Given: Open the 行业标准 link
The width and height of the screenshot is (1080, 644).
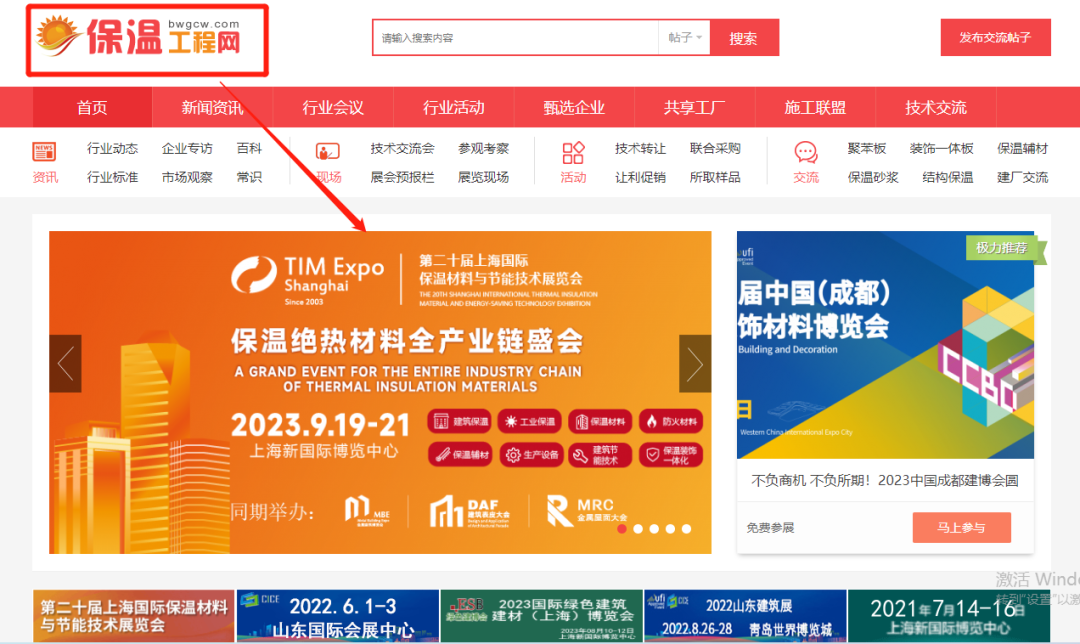Looking at the screenshot, I should (112, 177).
